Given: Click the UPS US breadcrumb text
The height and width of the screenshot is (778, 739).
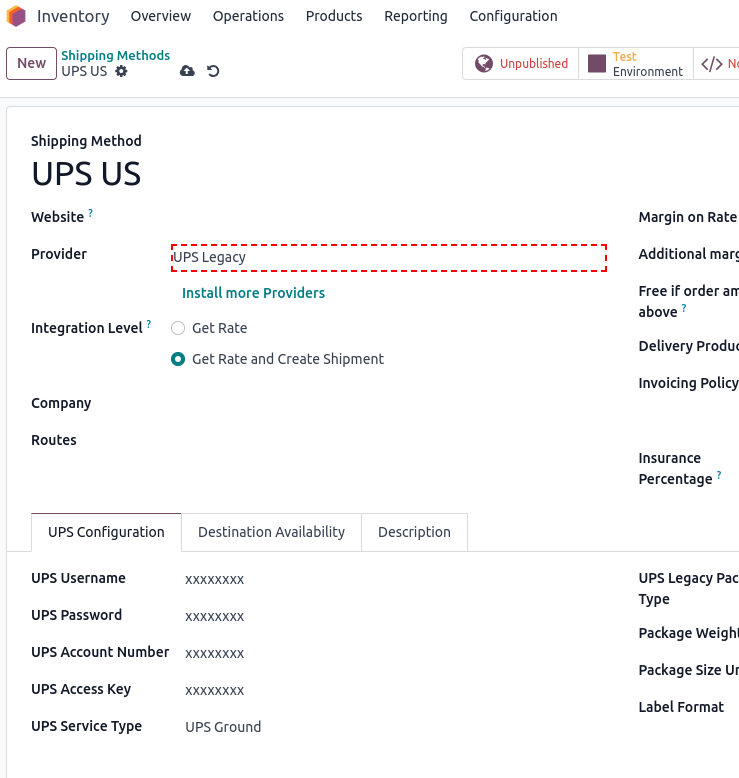Looking at the screenshot, I should (x=84, y=71).
